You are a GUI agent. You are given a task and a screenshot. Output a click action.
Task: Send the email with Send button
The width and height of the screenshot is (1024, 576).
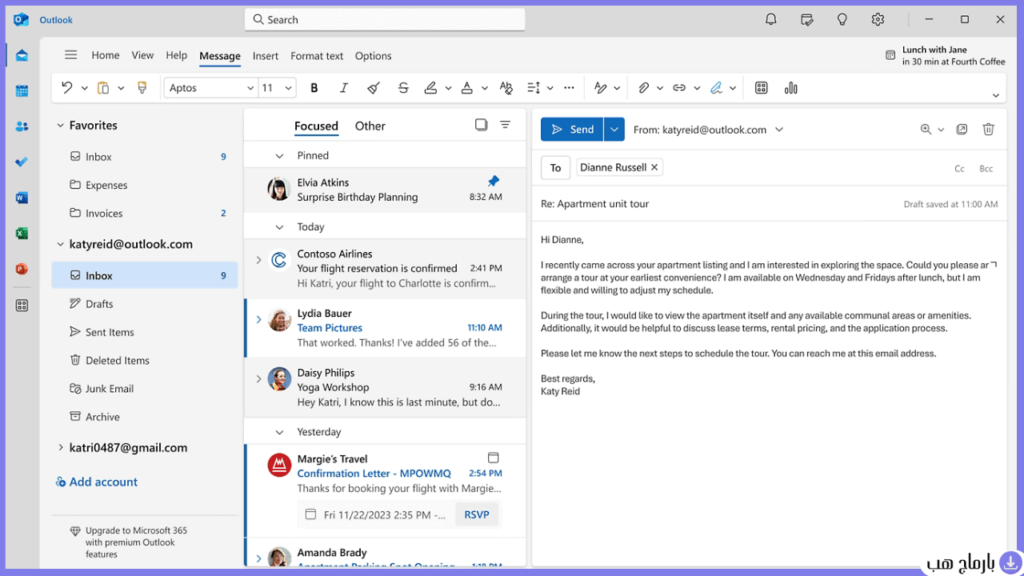point(572,129)
